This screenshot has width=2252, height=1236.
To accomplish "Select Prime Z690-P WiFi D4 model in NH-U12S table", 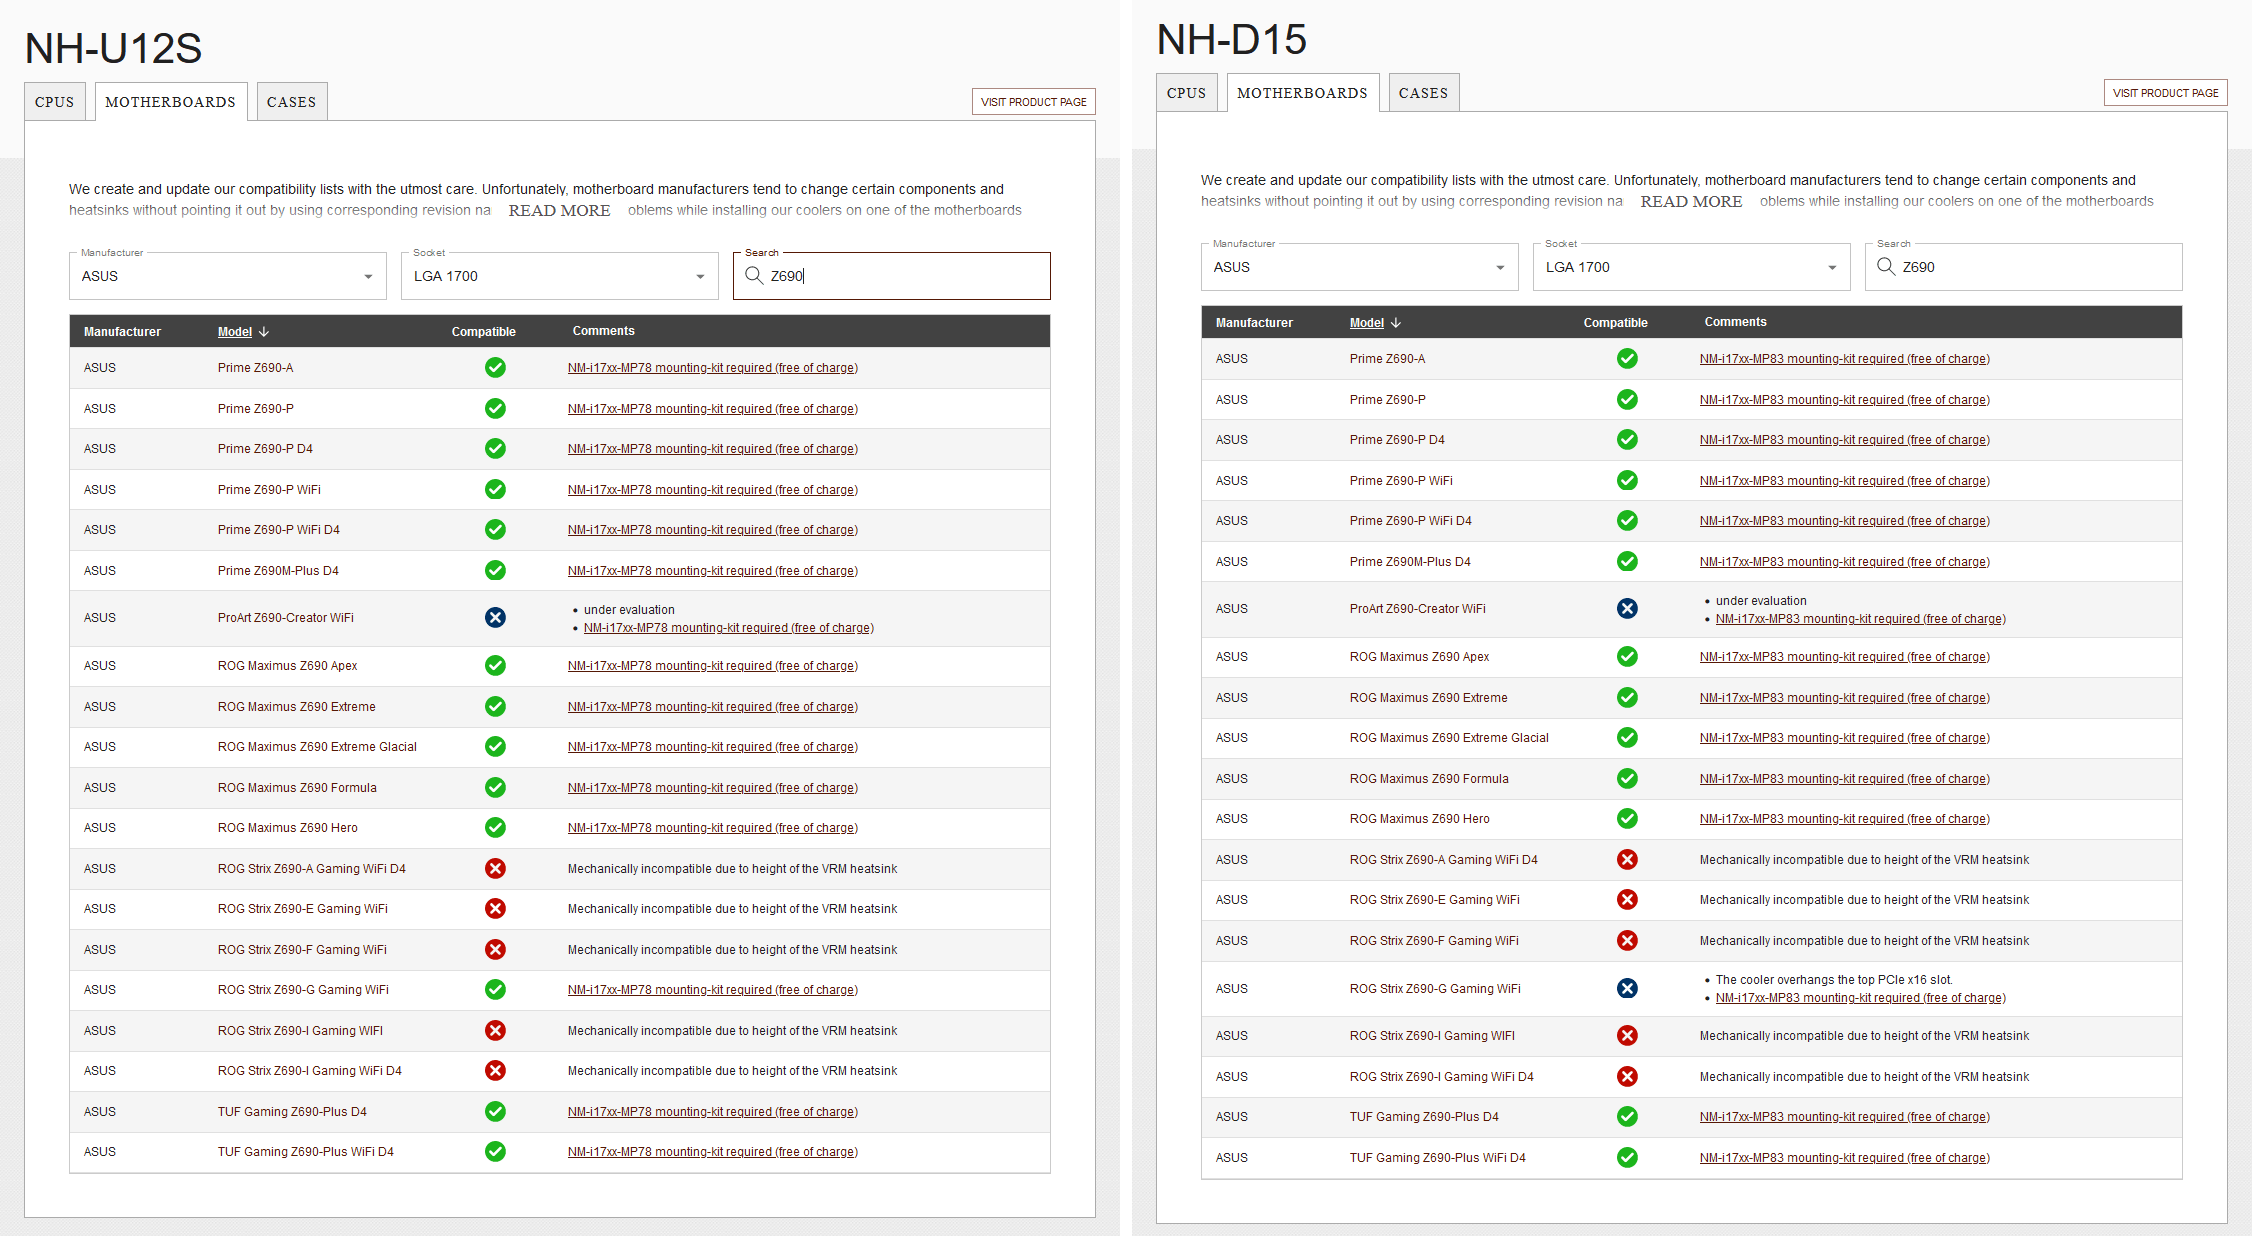I will tap(279, 530).
